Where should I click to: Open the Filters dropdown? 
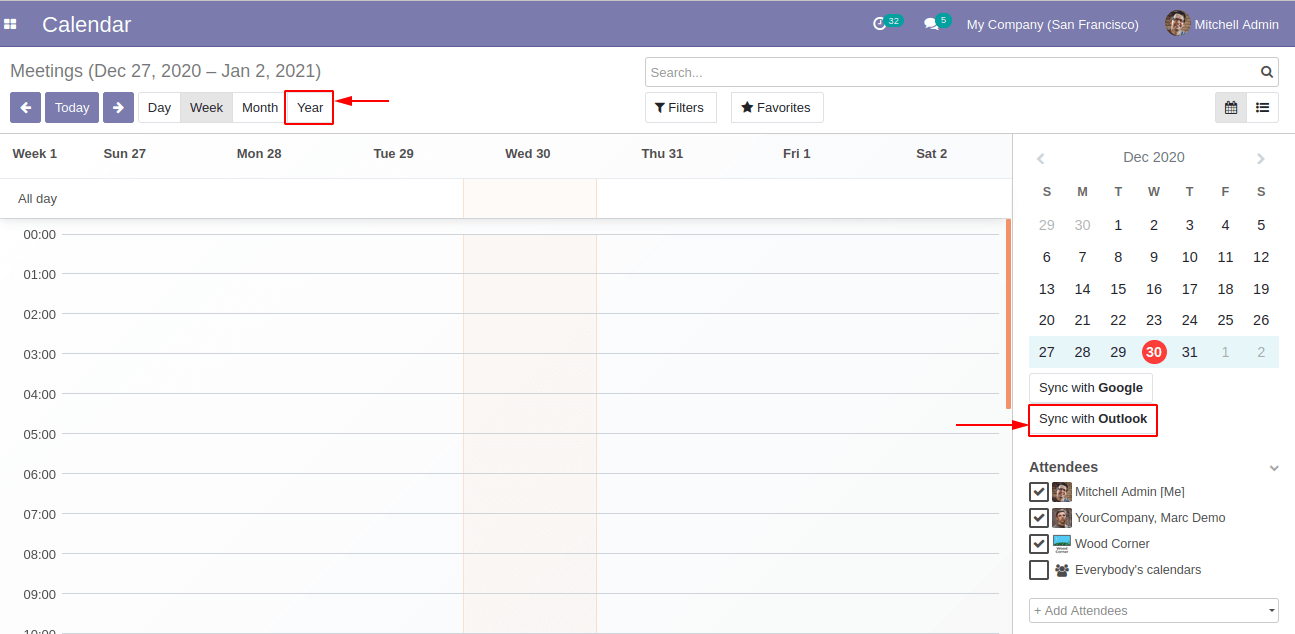tap(681, 108)
